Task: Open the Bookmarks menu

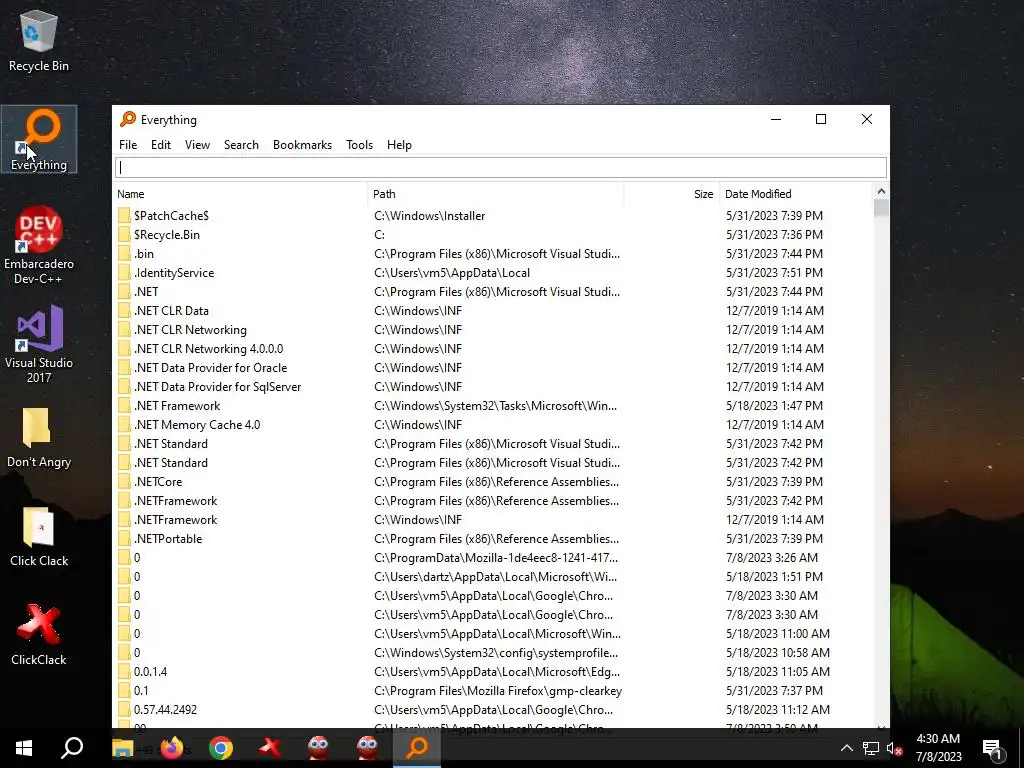Action: [302, 145]
